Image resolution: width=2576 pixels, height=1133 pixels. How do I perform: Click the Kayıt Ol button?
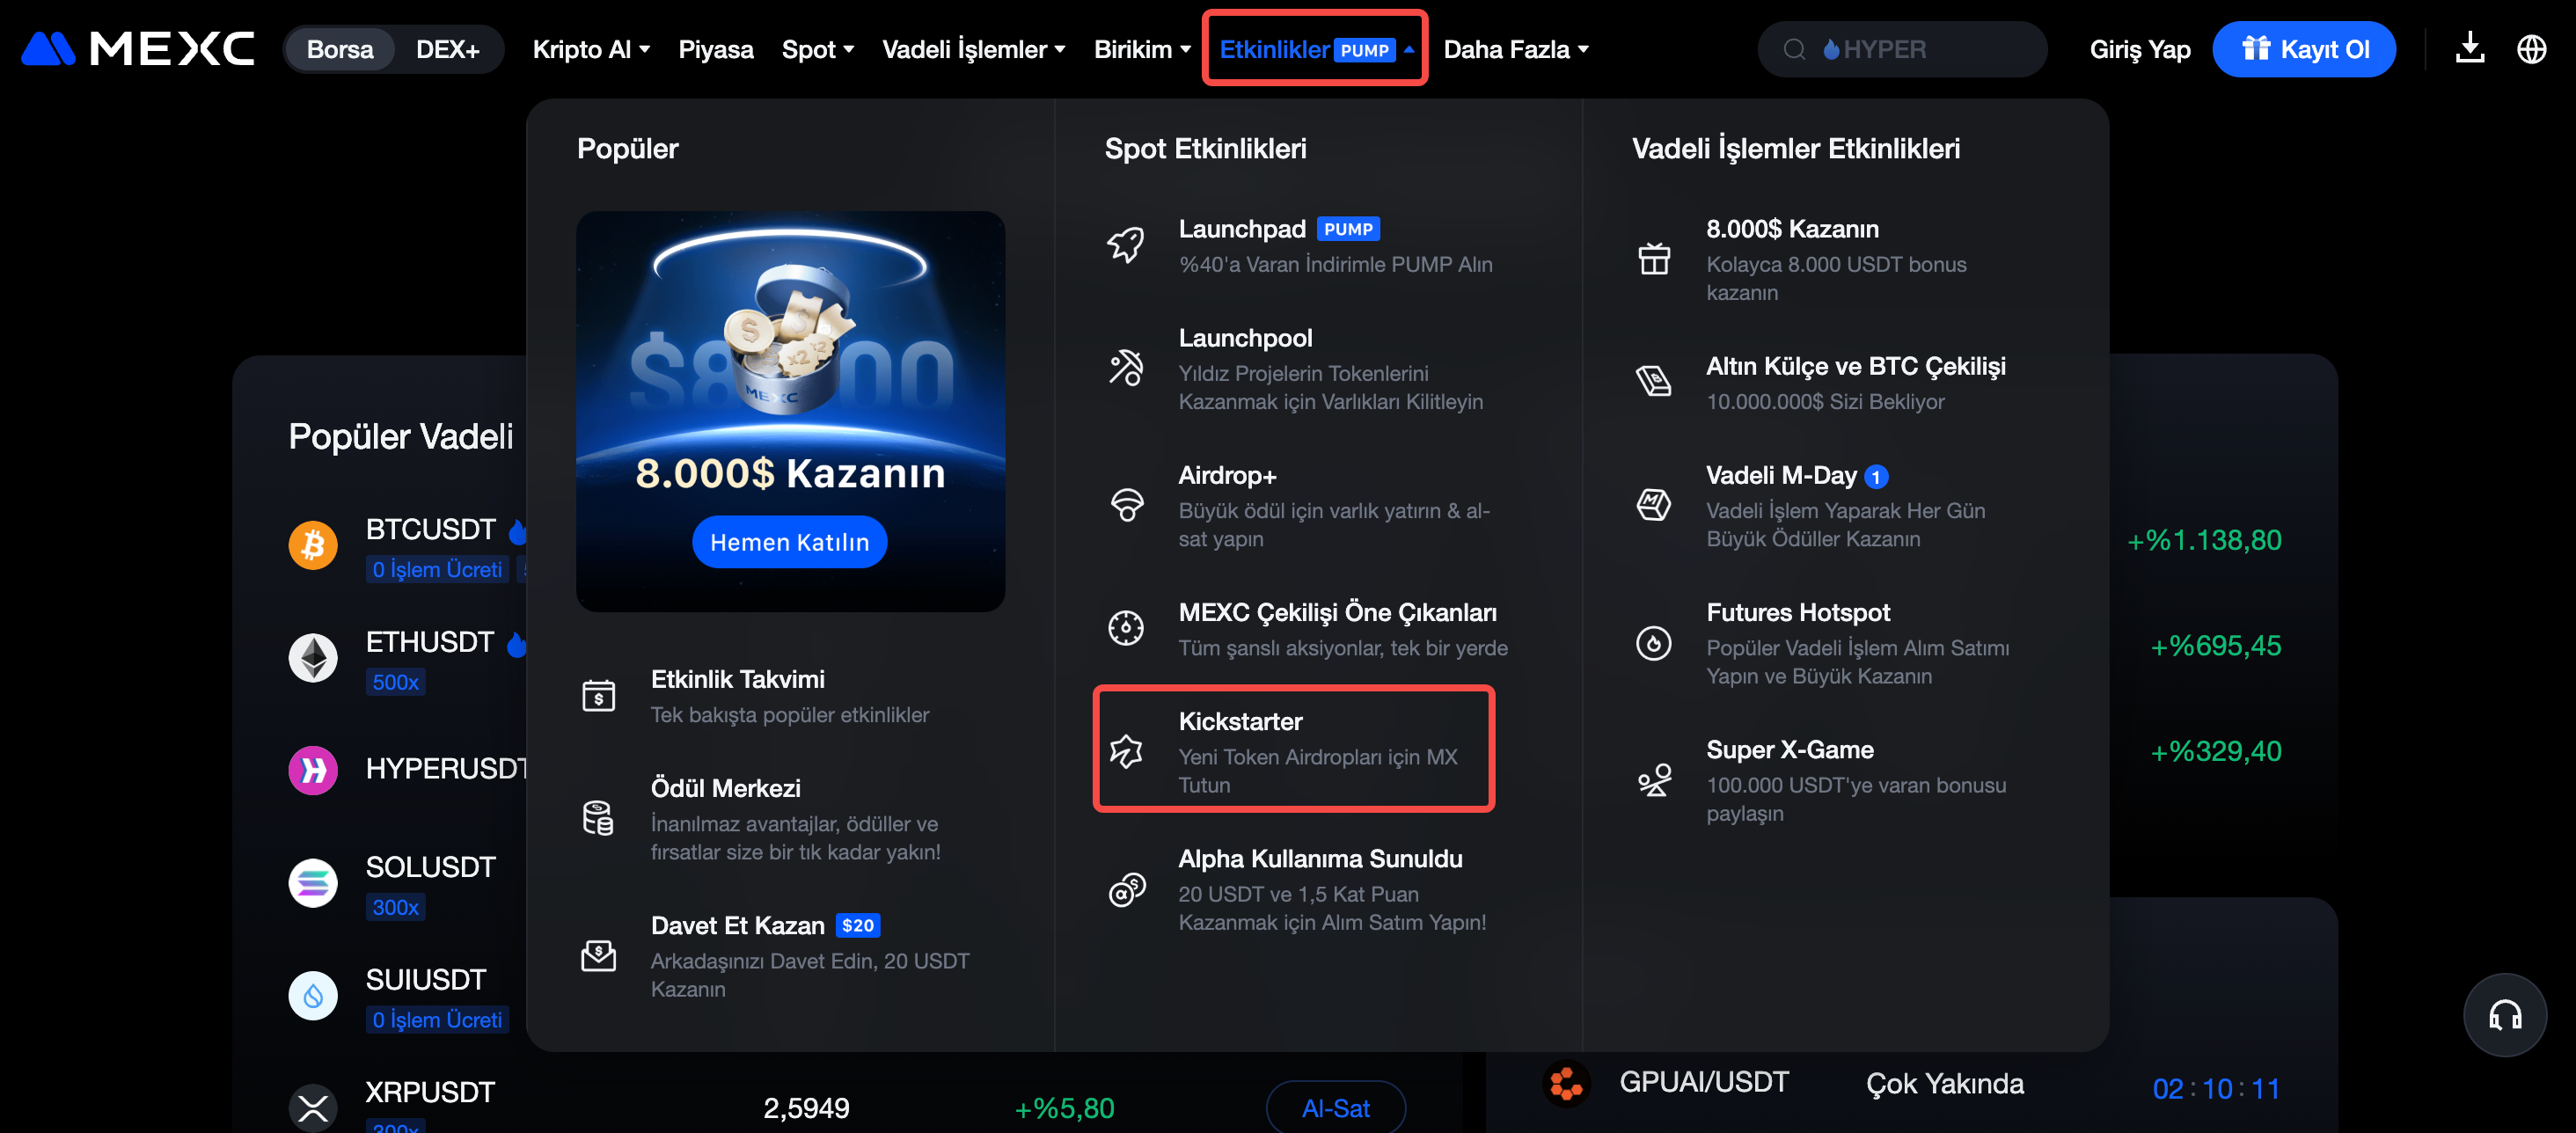coord(2304,49)
